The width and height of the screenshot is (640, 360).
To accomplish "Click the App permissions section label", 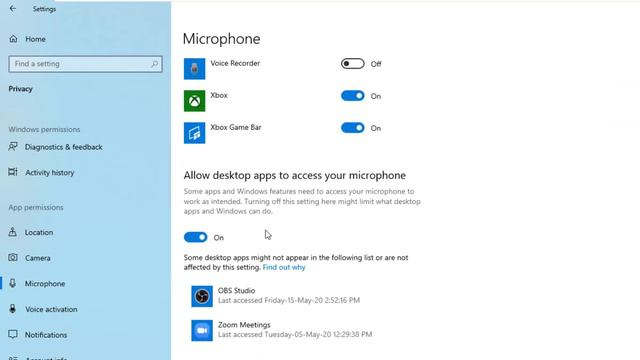I will [x=36, y=207].
